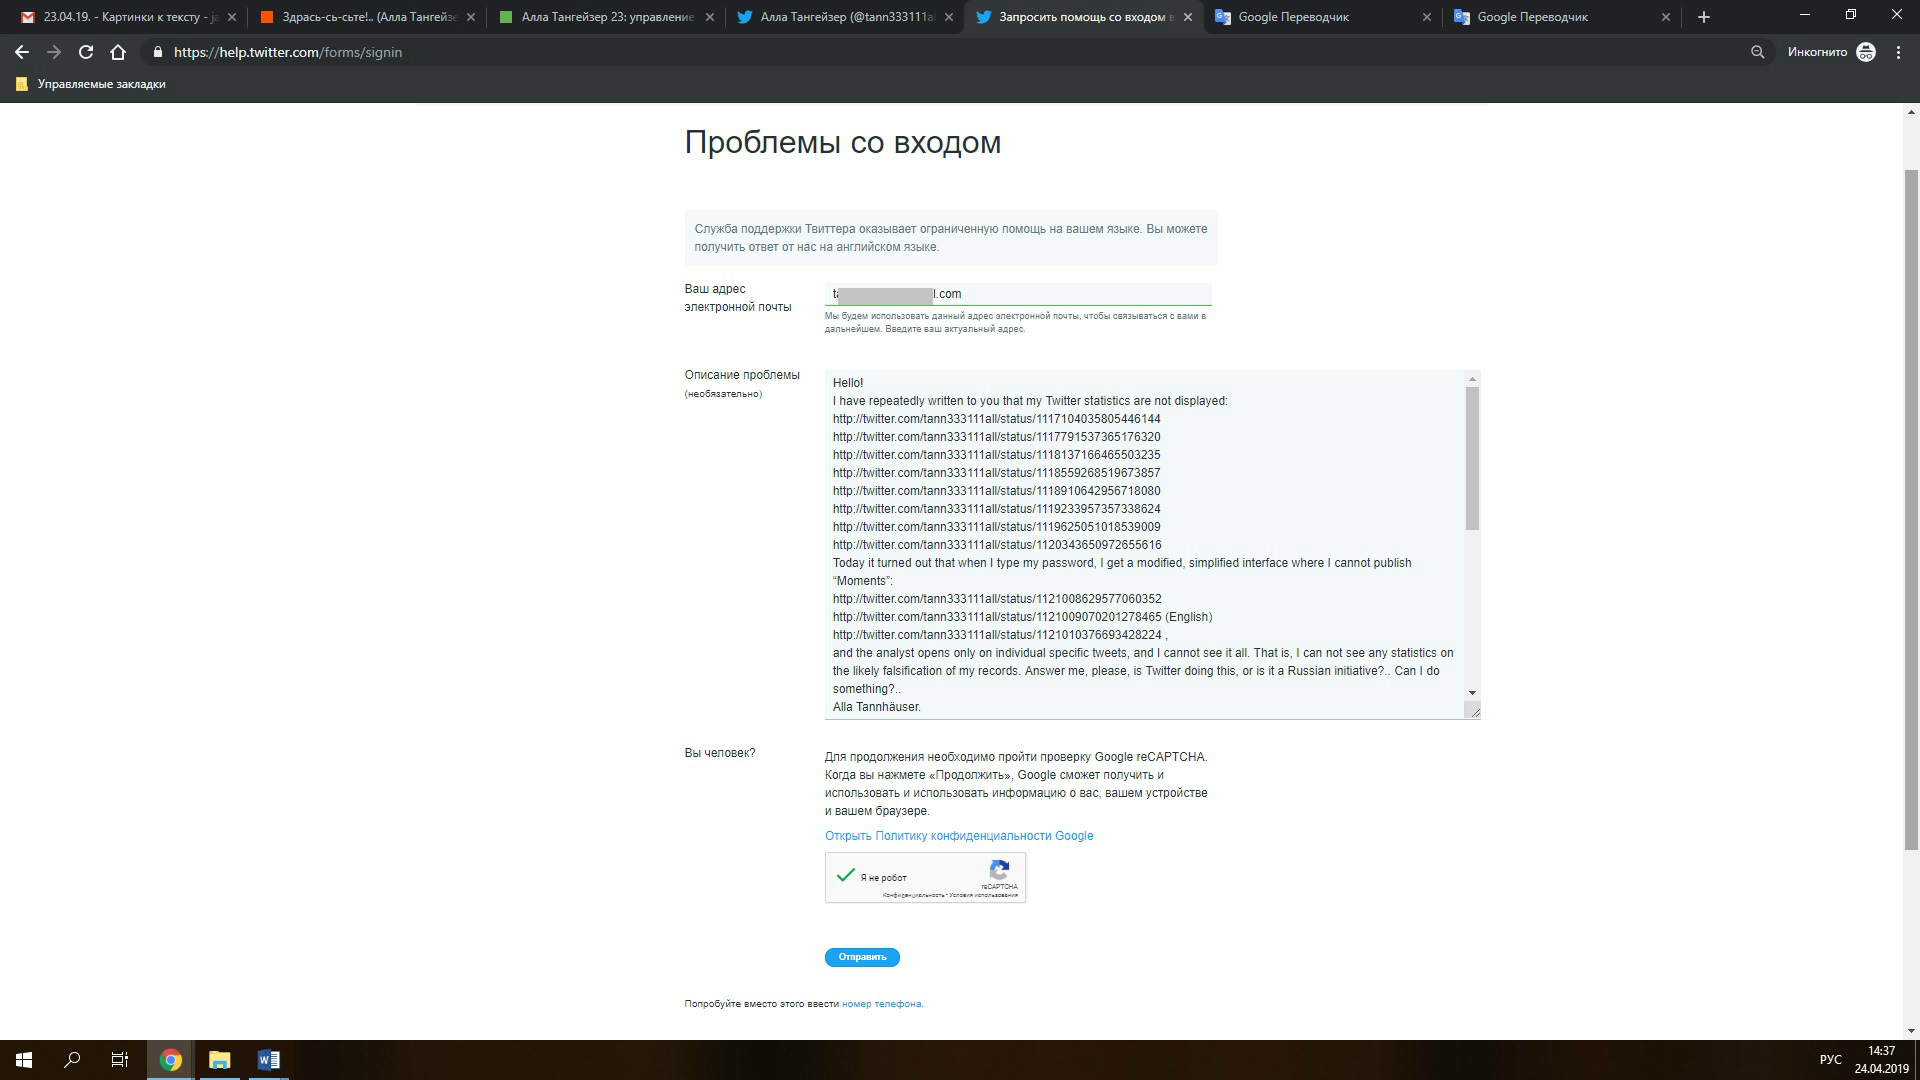Click the address bar URL

pyautogui.click(x=288, y=52)
